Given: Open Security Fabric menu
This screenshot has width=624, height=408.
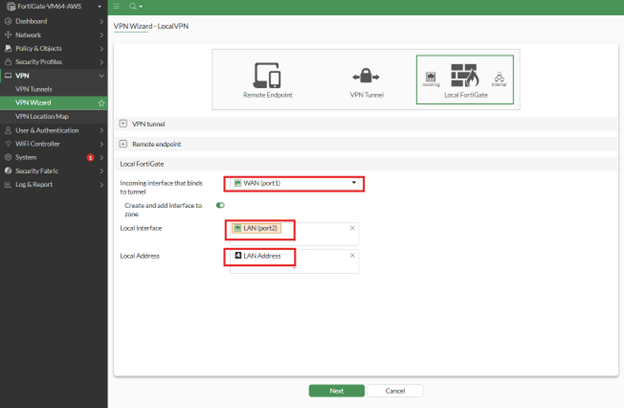Looking at the screenshot, I should coord(53,171).
